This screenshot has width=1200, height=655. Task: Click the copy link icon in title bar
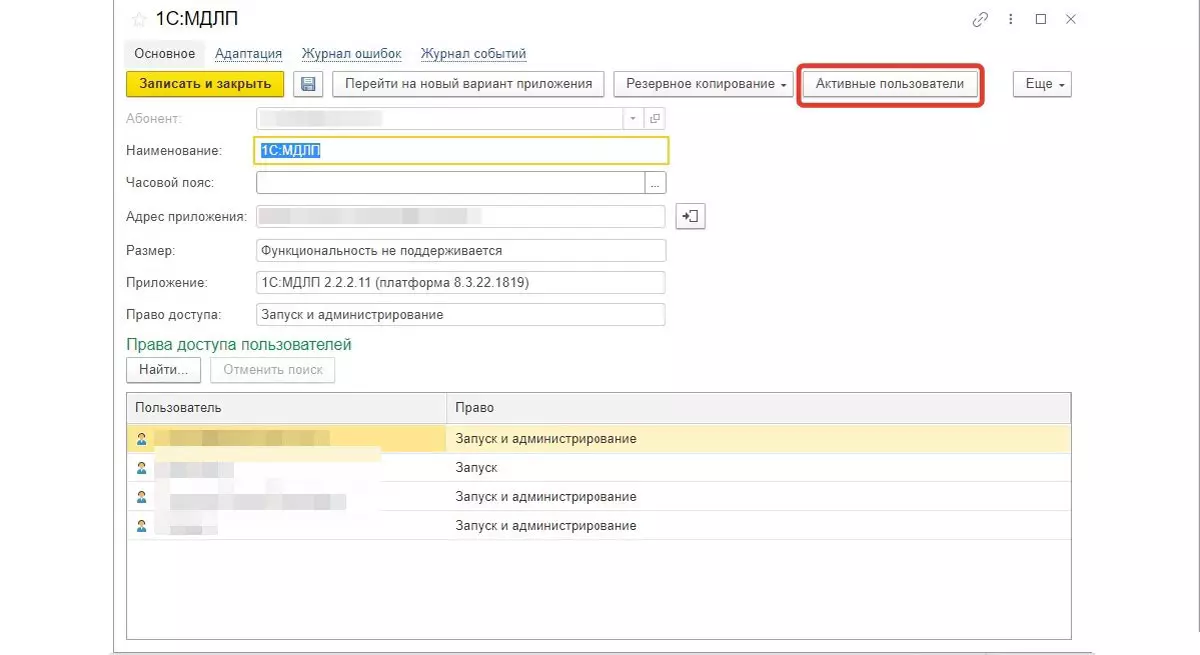[979, 19]
